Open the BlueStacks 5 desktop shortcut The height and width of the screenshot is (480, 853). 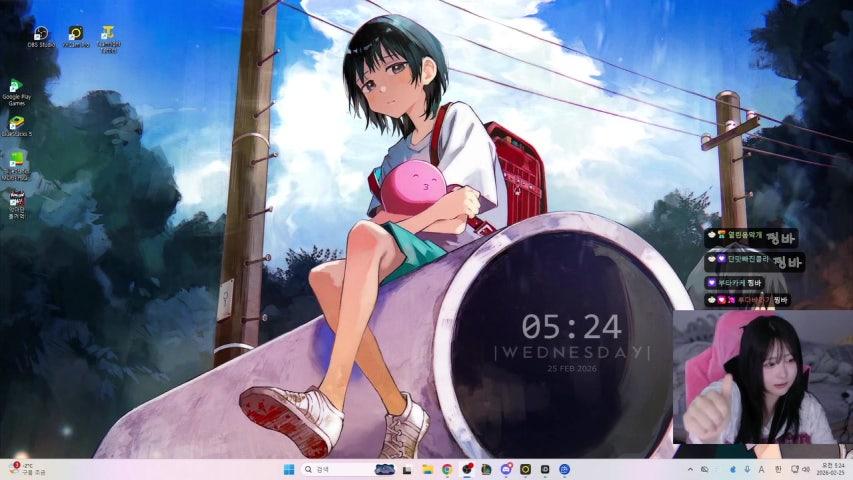16,126
